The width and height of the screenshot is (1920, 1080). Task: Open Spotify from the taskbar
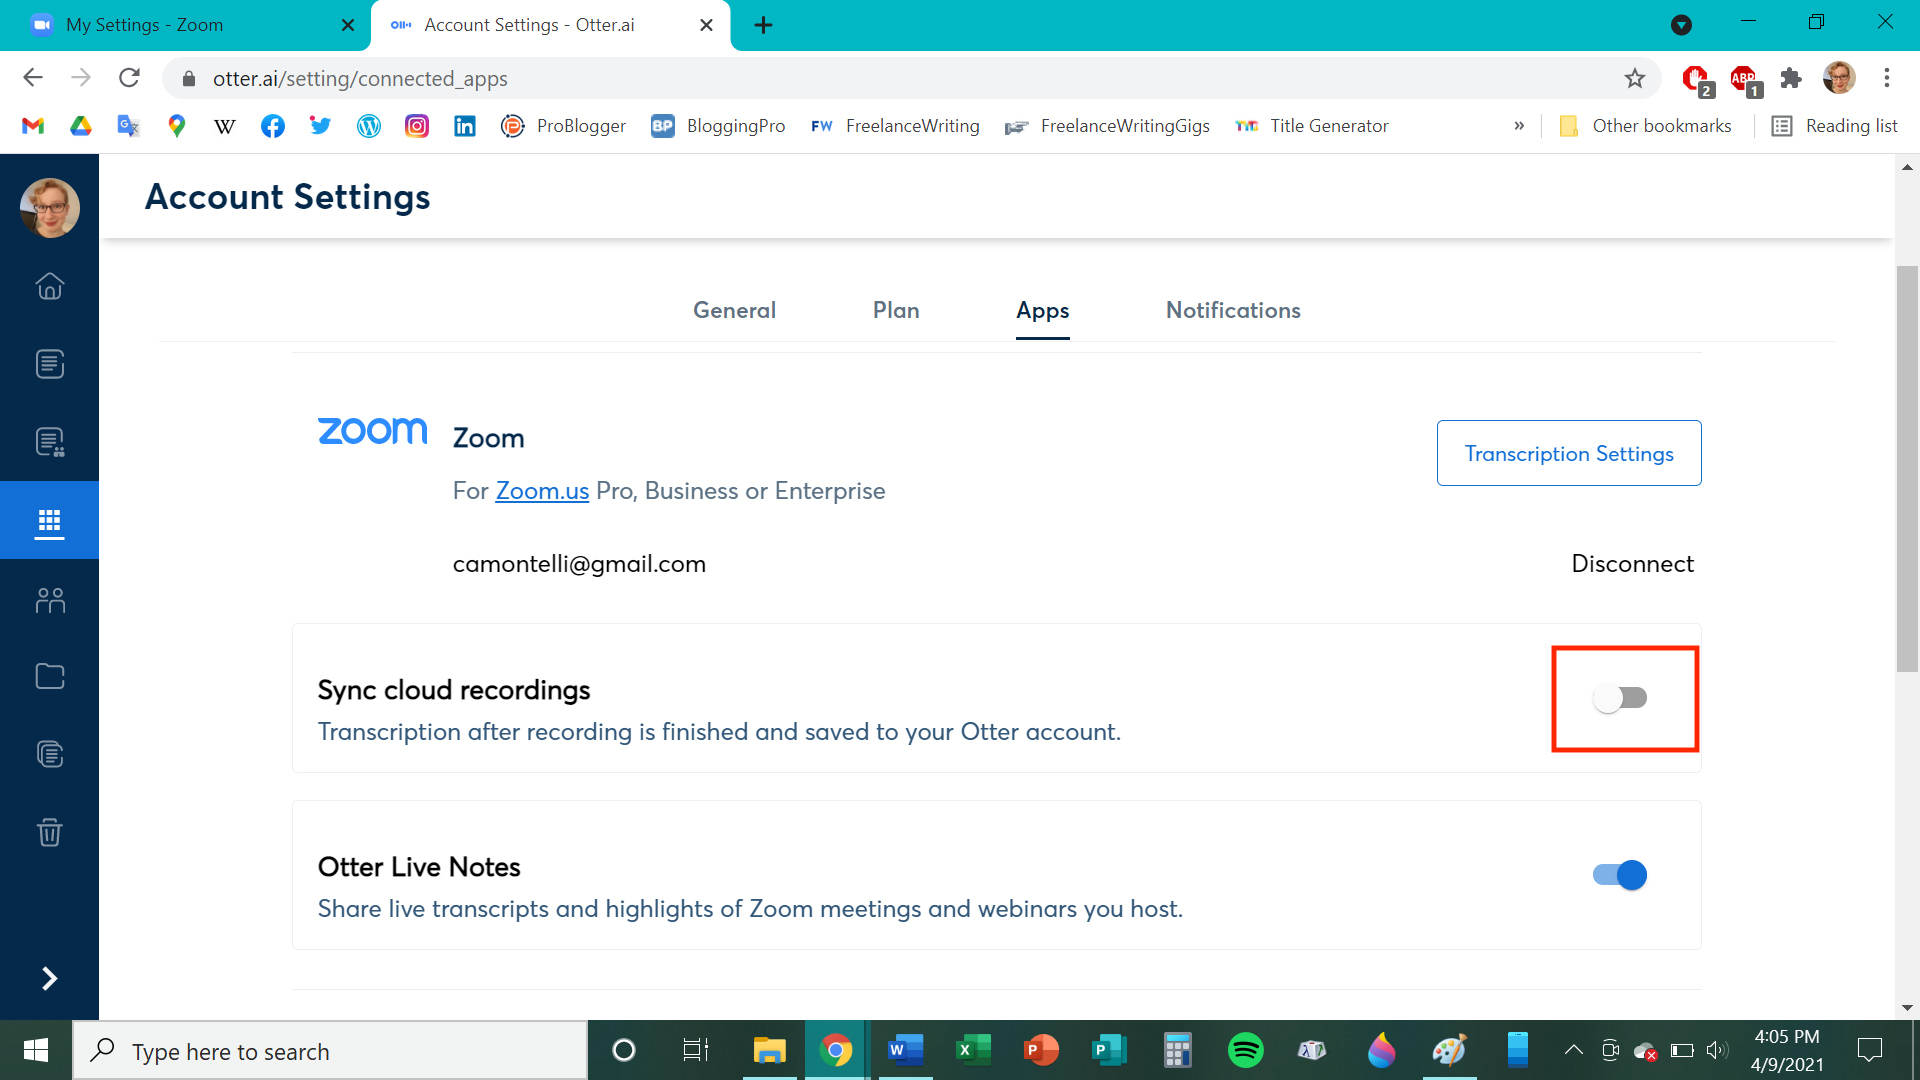click(x=1245, y=1051)
